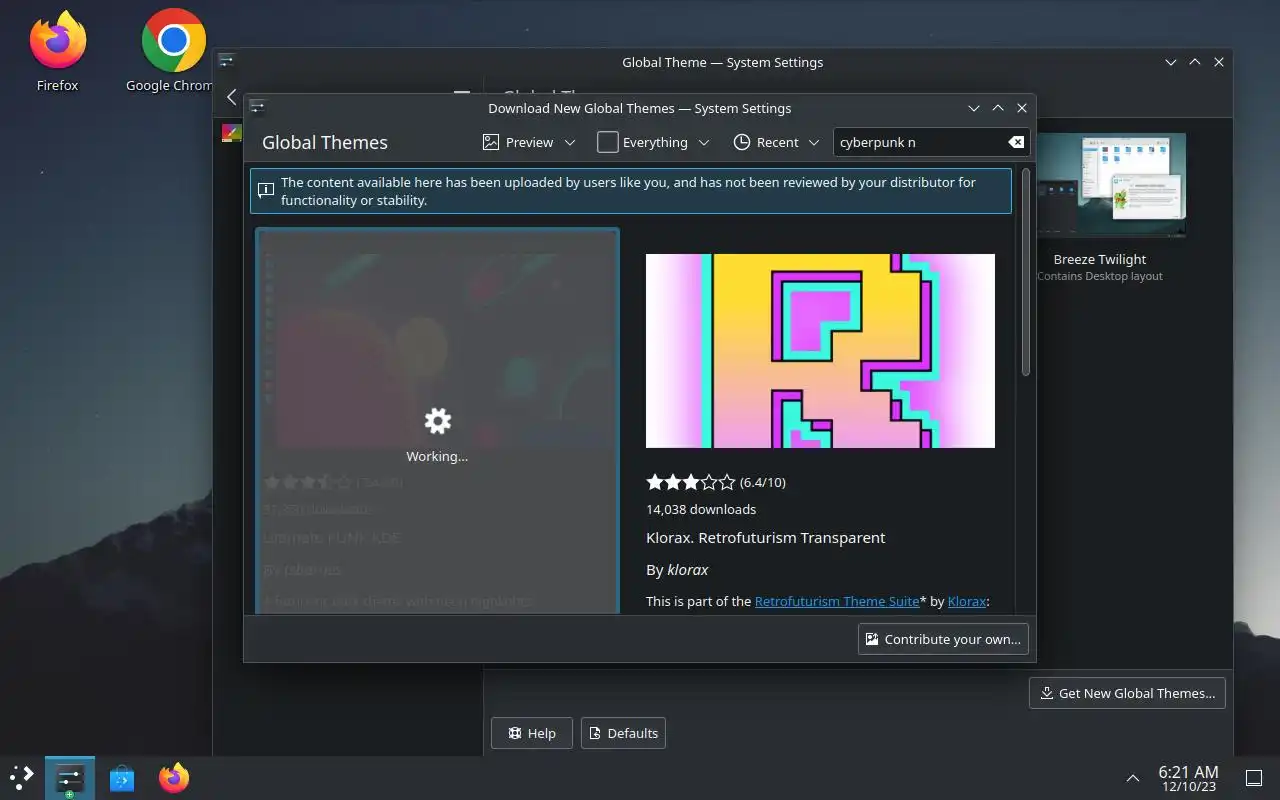This screenshot has width=1280, height=800.
Task: Click the '(6.4/10)' rating text
Action: [763, 482]
